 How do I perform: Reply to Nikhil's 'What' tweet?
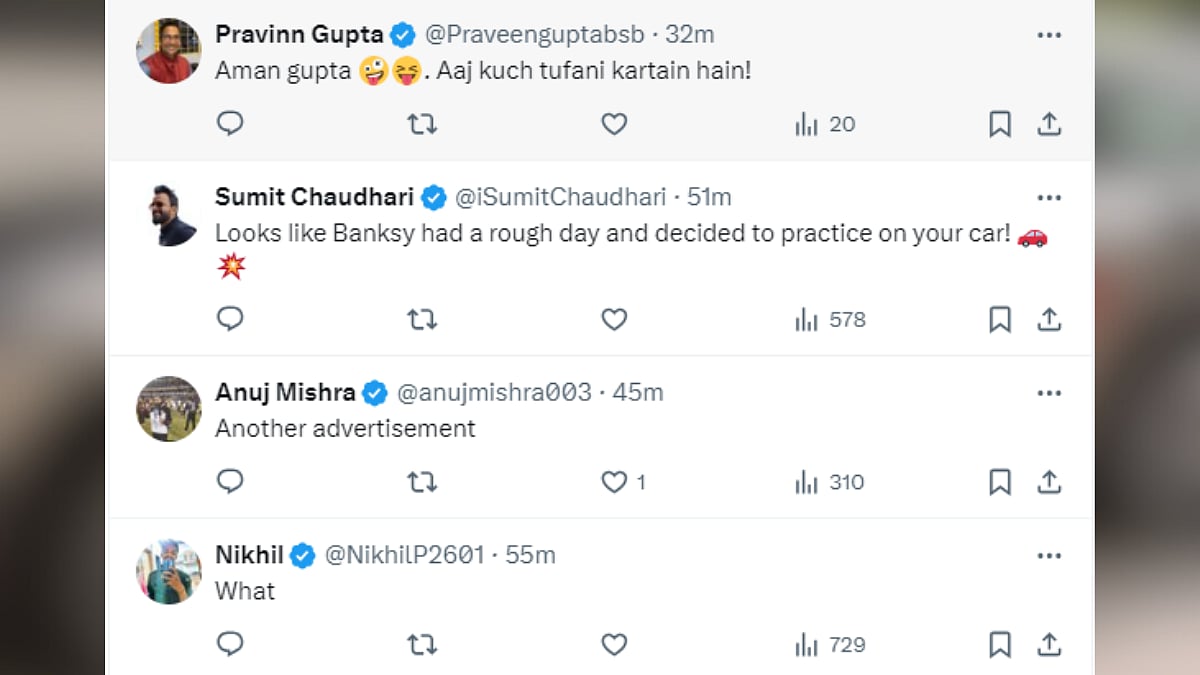point(230,645)
